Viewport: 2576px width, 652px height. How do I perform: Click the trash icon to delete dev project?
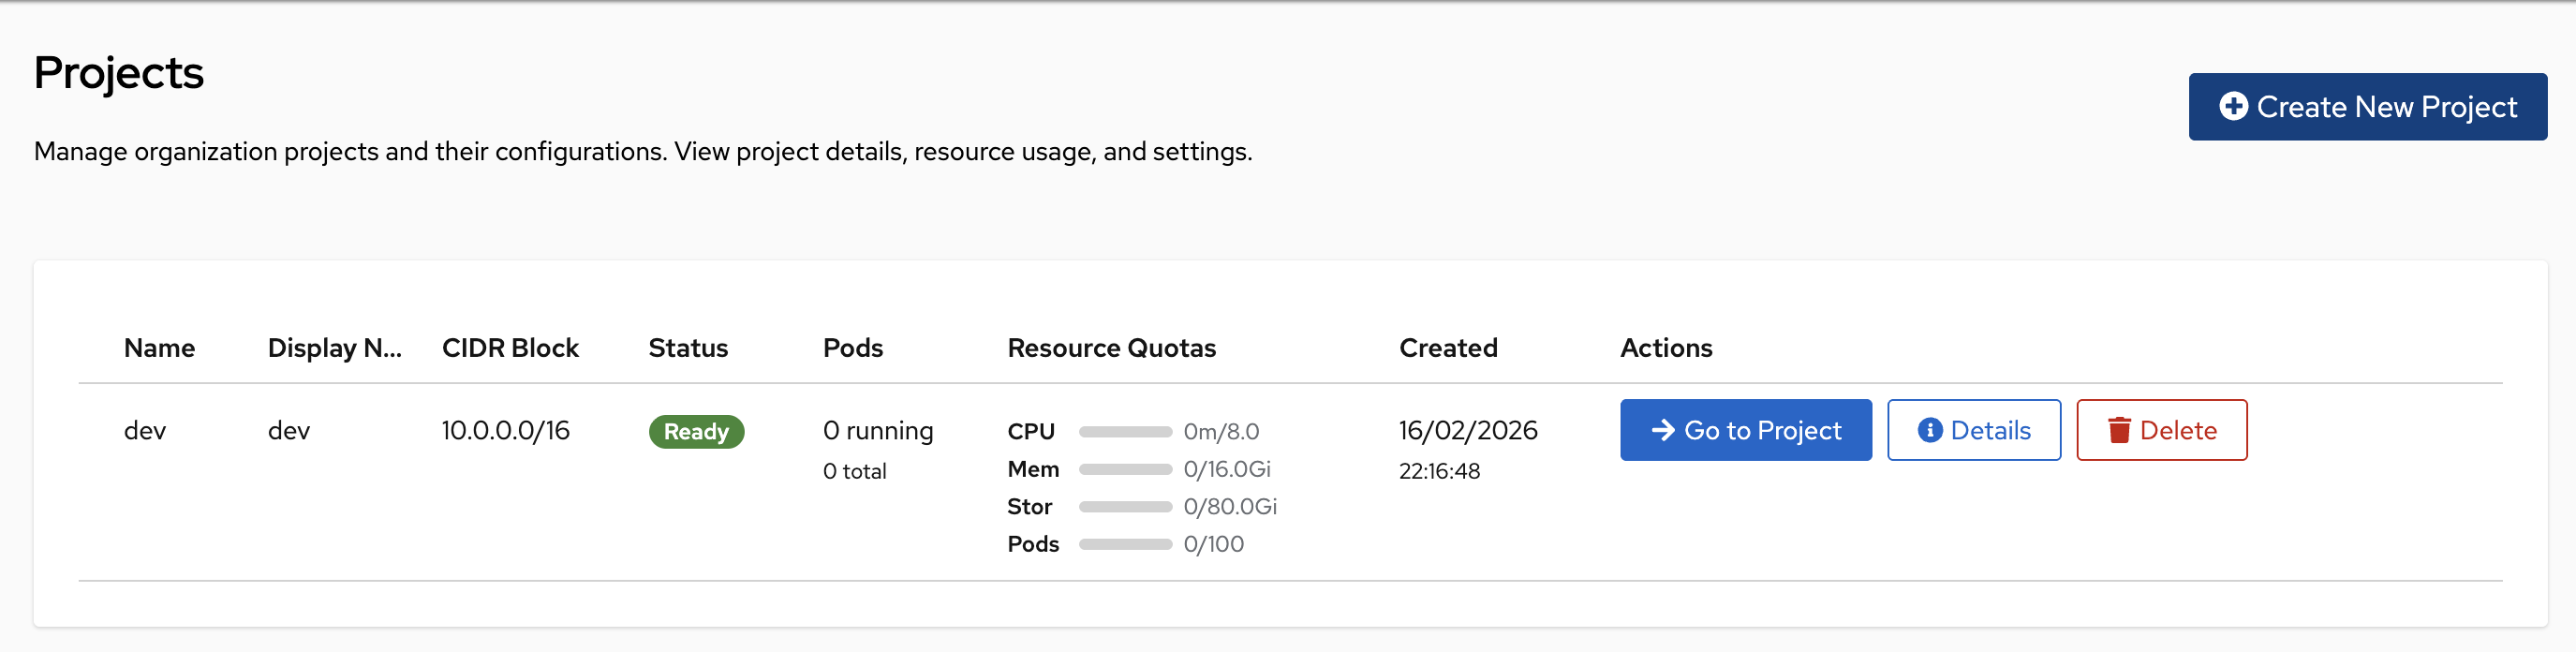pyautogui.click(x=2118, y=430)
